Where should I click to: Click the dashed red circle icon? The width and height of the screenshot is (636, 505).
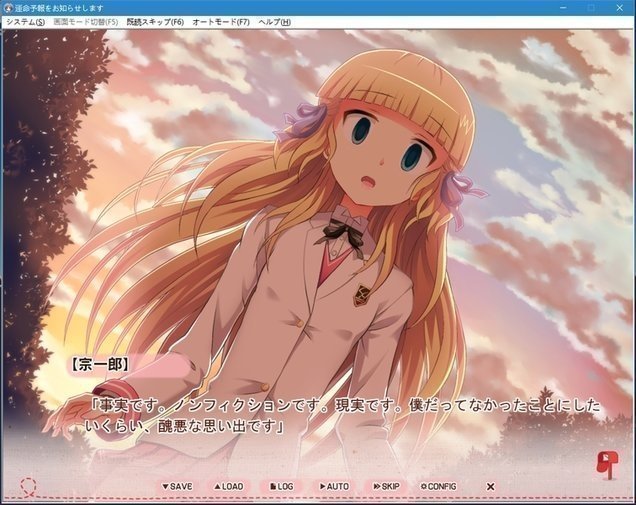[28, 487]
